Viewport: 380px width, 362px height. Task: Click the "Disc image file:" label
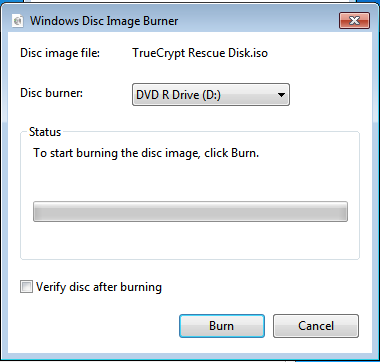point(60,53)
